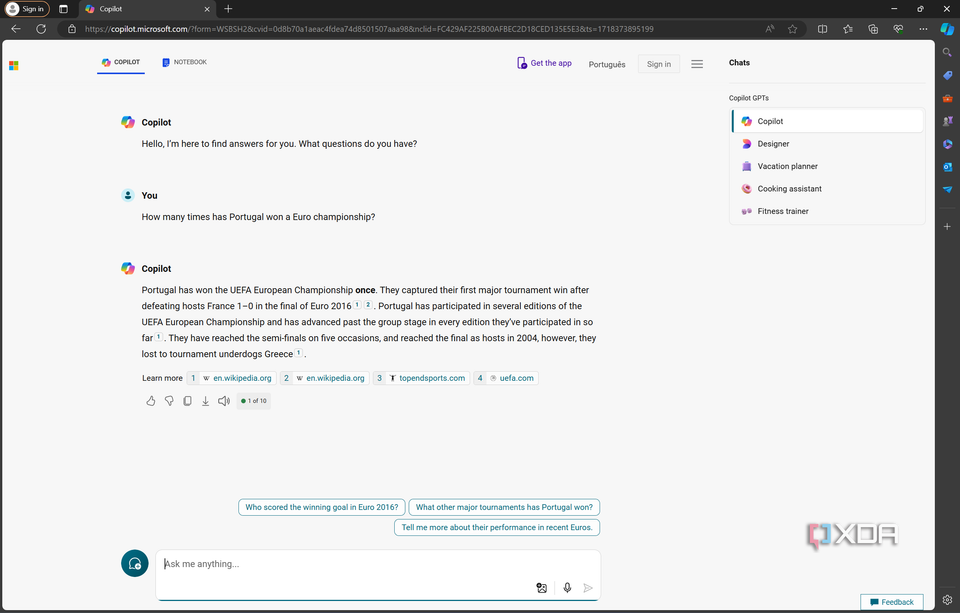Click the Sign in profile button in title bar
This screenshot has width=960, height=613.
click(27, 9)
